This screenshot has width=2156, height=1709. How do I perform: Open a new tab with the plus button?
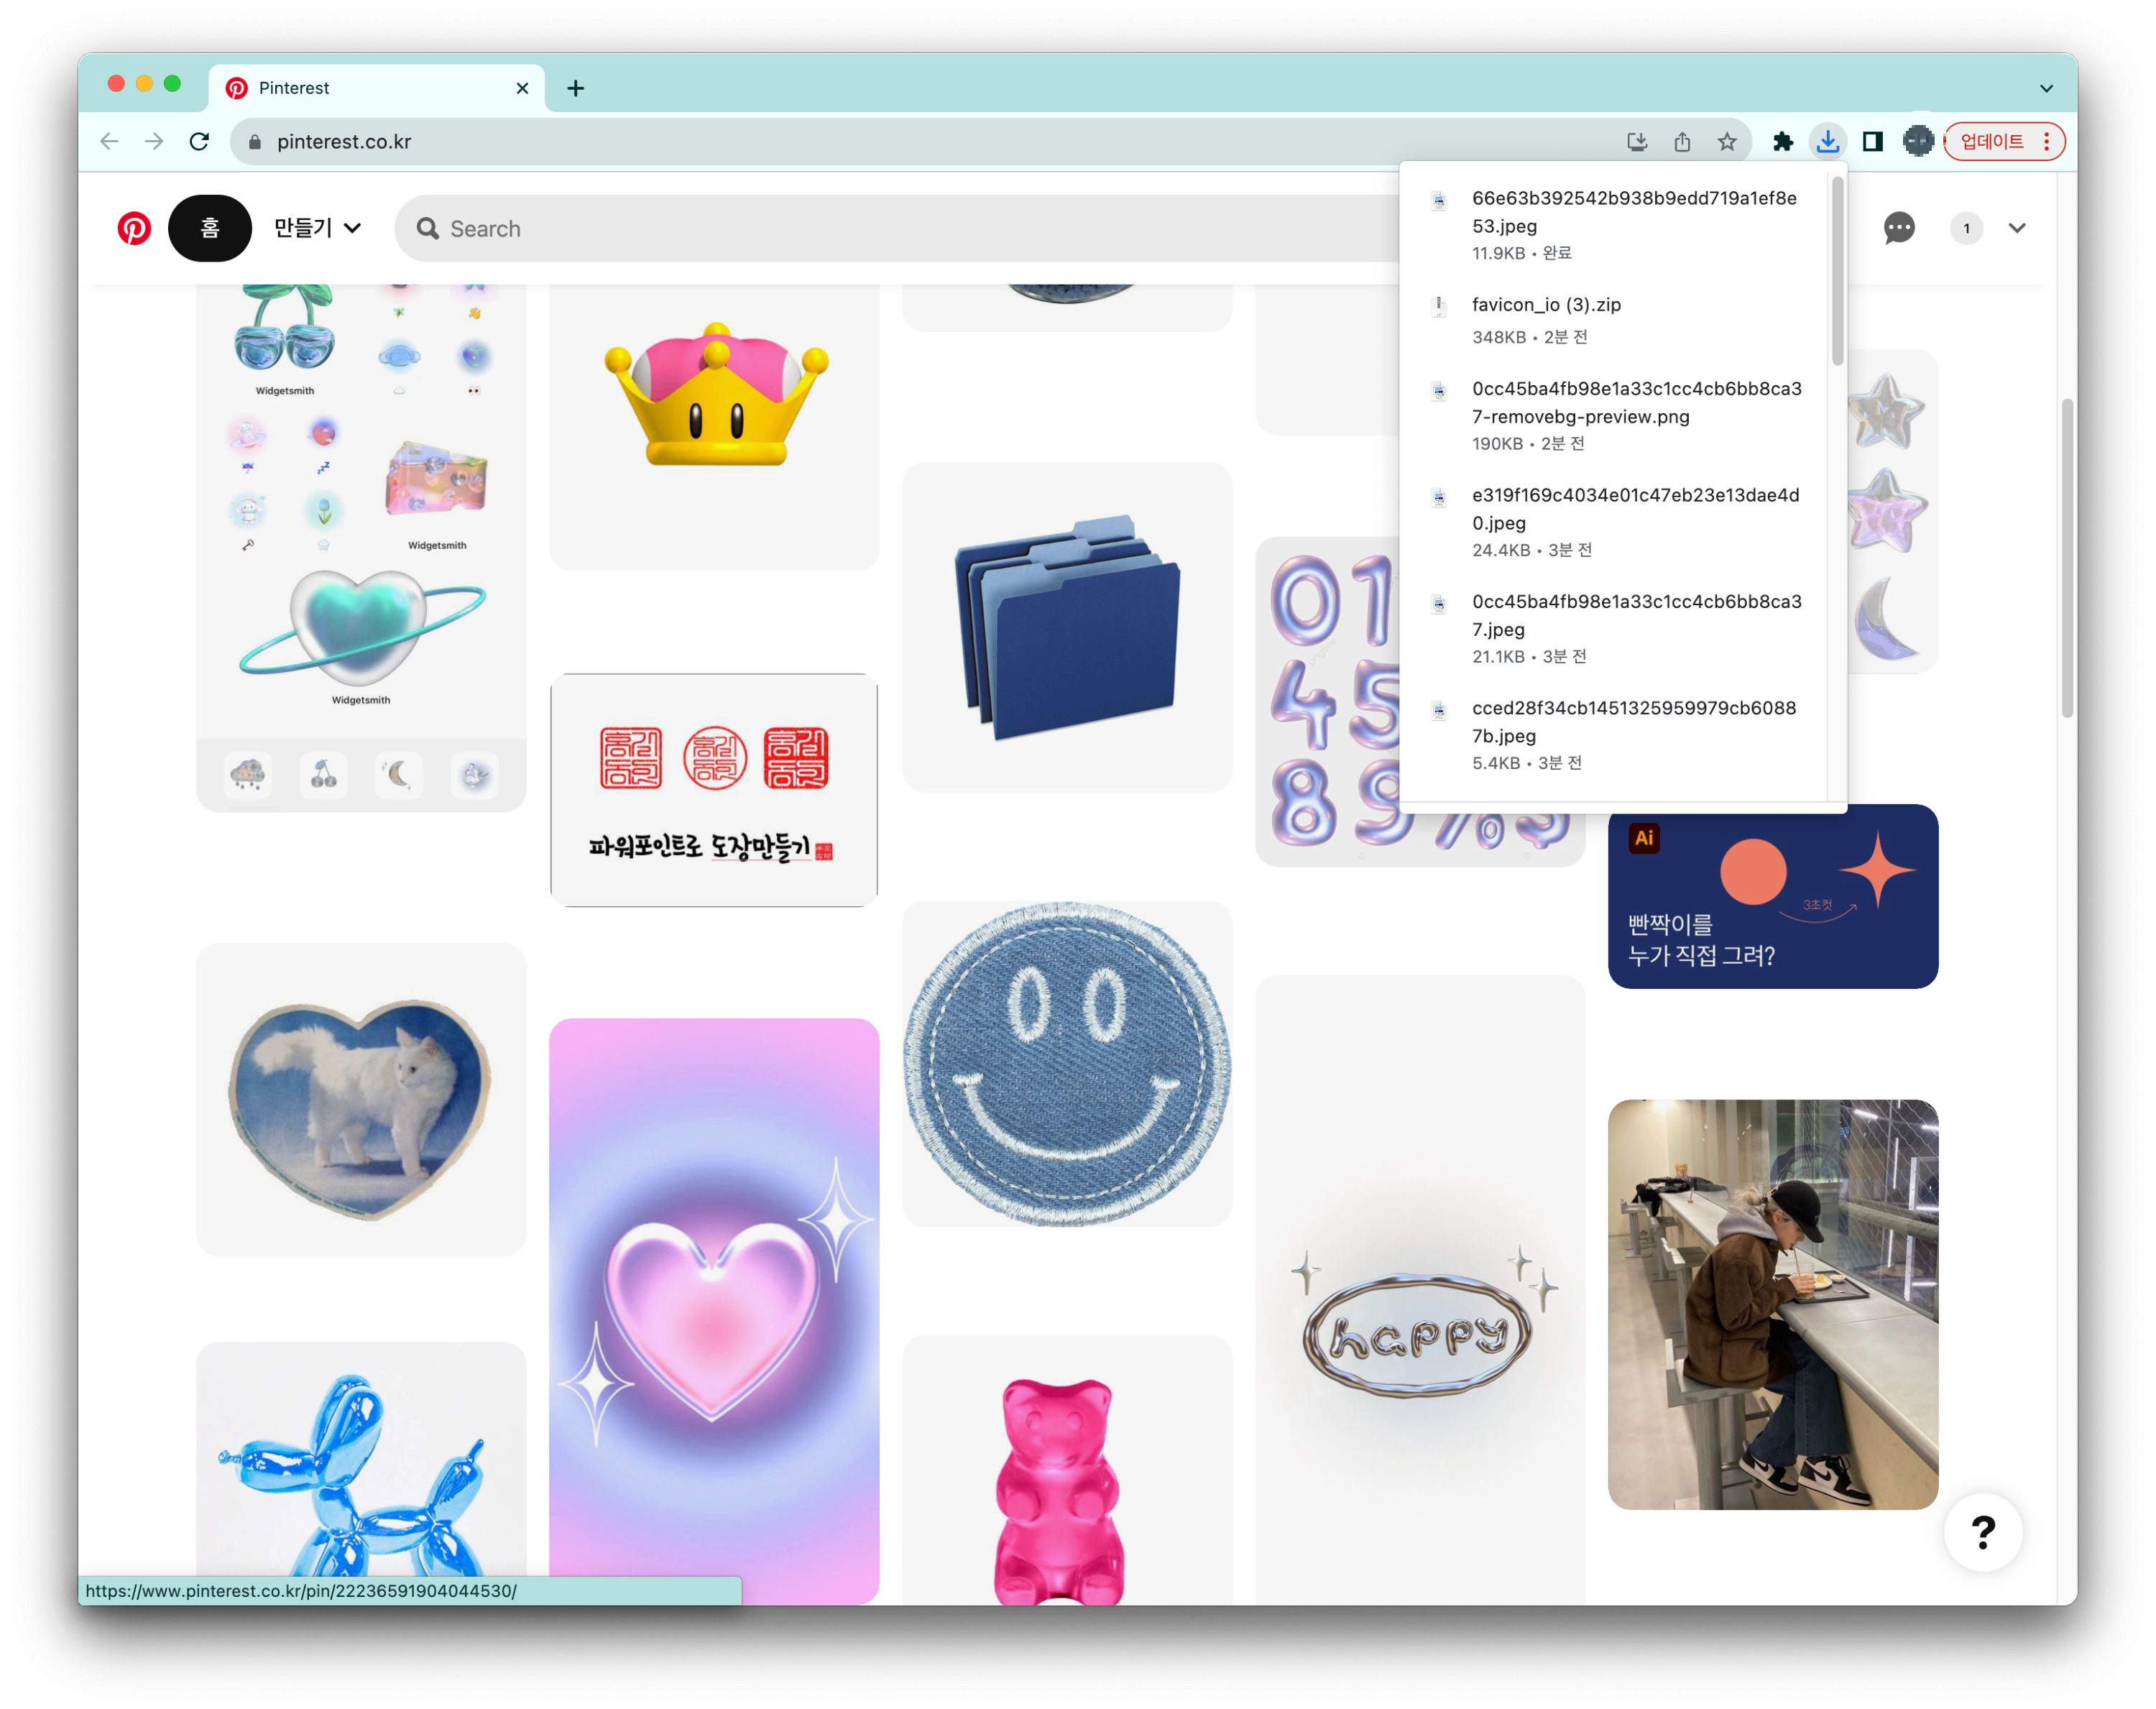(575, 88)
